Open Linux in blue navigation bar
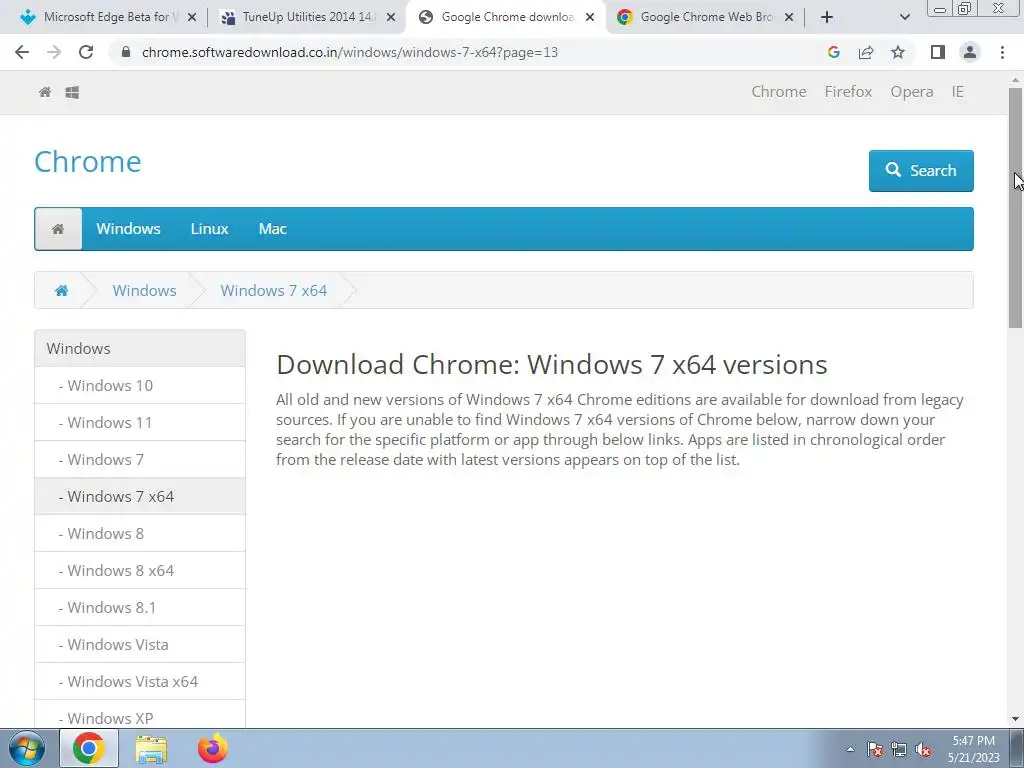Viewport: 1024px width, 768px height. click(209, 229)
